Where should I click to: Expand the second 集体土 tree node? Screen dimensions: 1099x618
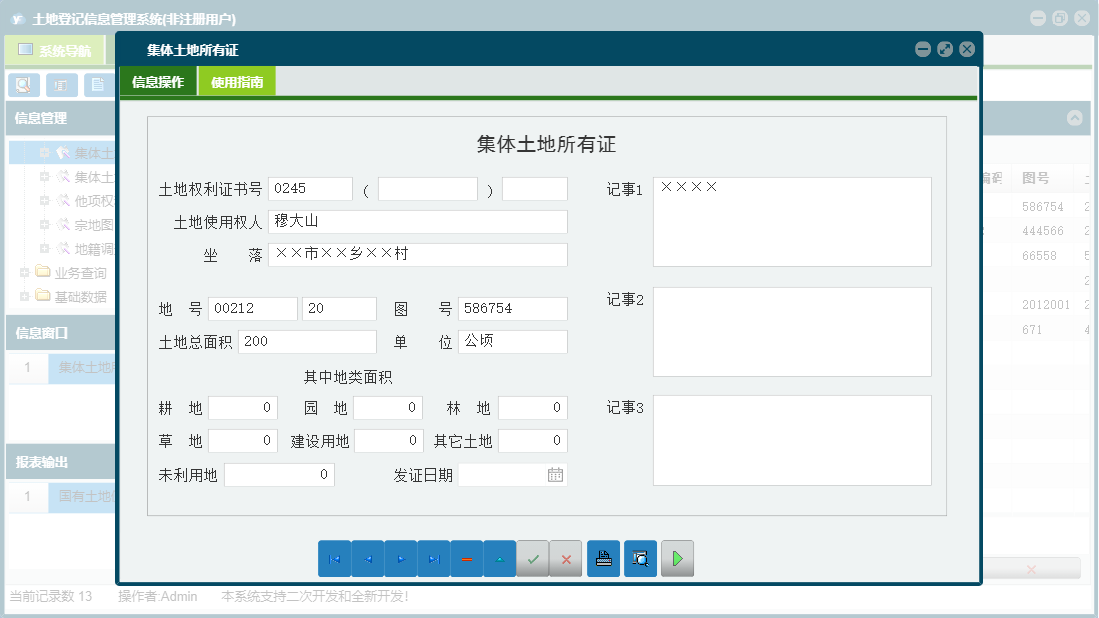[44, 177]
